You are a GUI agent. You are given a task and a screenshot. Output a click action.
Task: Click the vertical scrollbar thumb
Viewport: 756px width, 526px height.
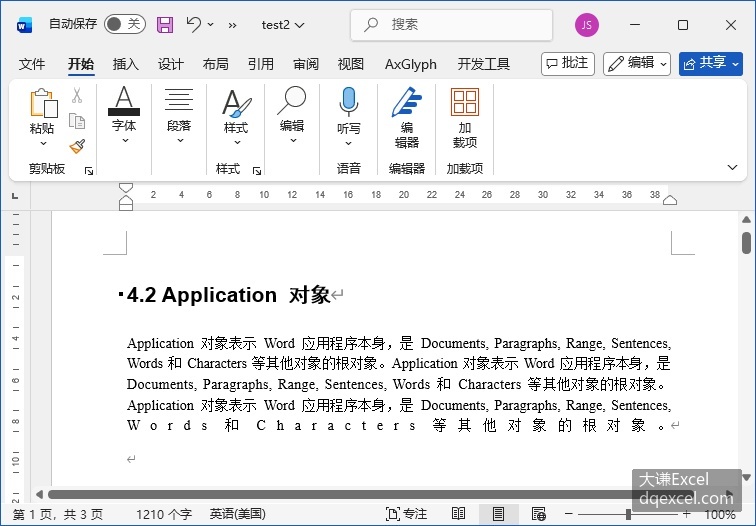pos(746,243)
